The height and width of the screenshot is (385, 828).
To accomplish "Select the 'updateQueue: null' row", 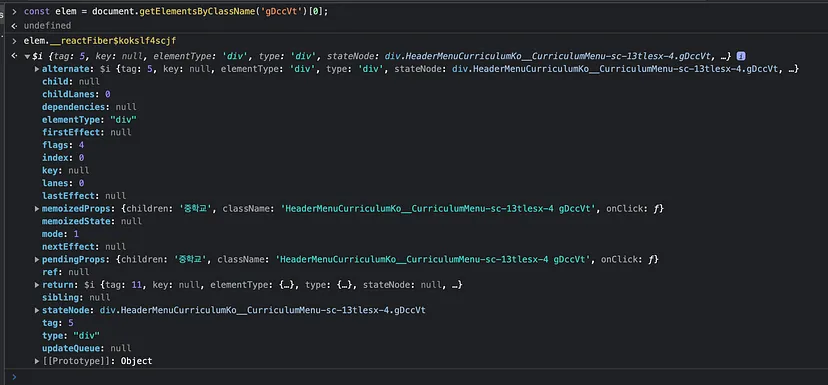I will tap(87, 349).
